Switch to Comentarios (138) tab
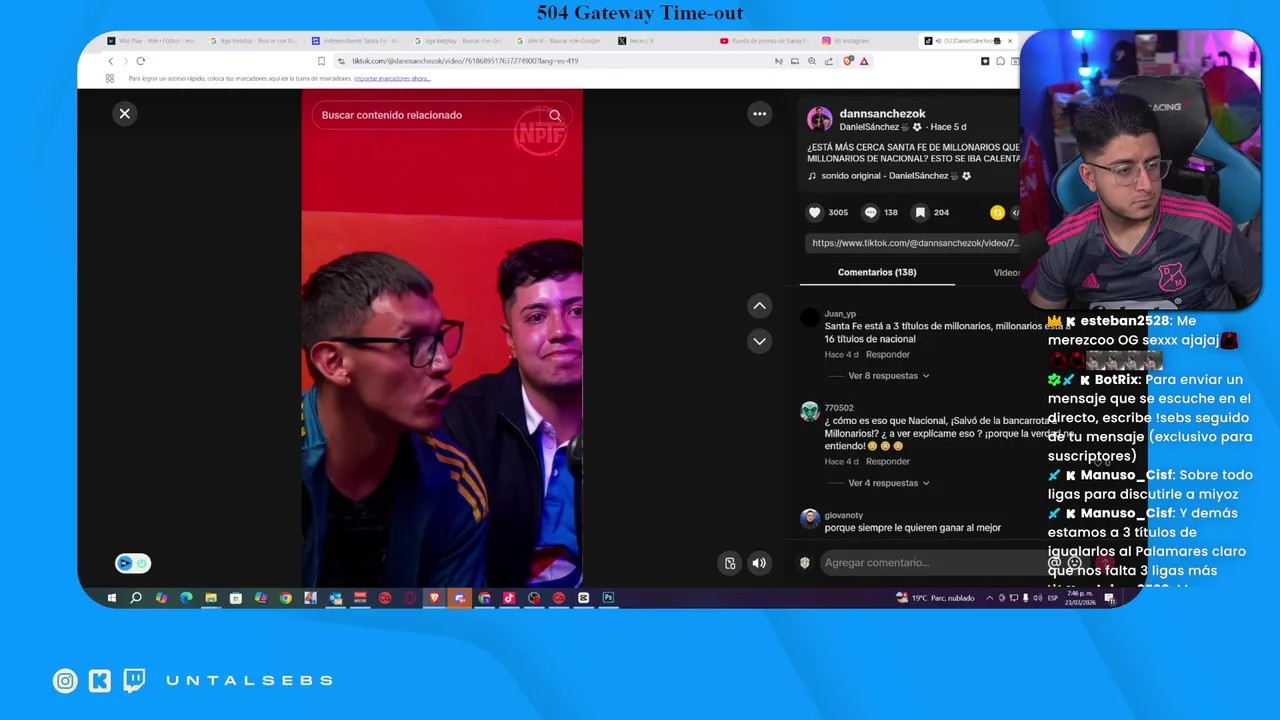The image size is (1280, 720). coord(877,272)
